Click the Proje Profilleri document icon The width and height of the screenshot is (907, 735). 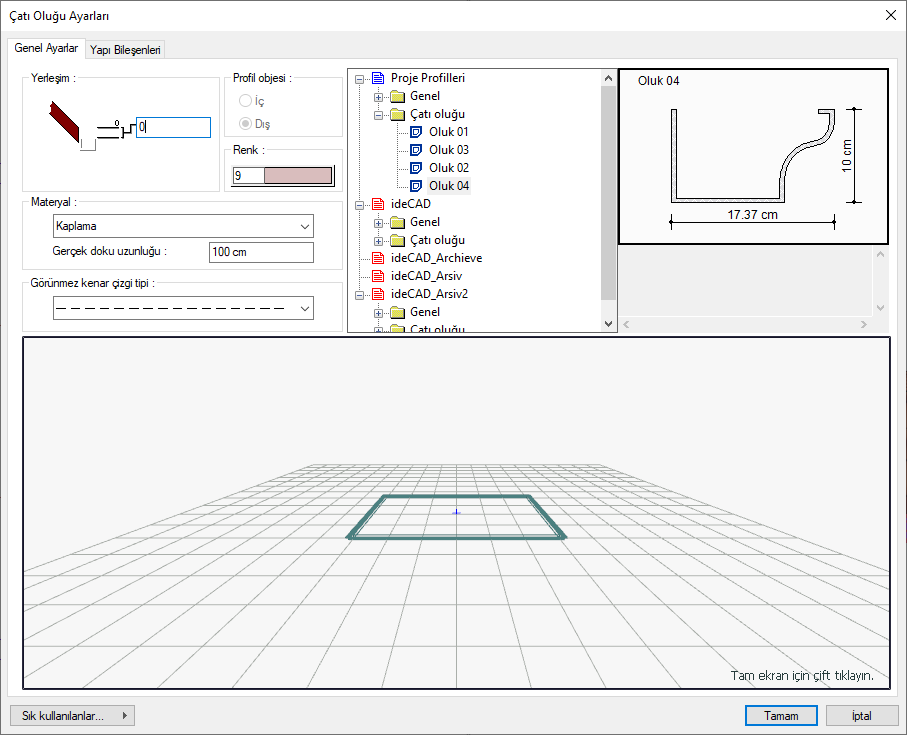pyautogui.click(x=378, y=78)
